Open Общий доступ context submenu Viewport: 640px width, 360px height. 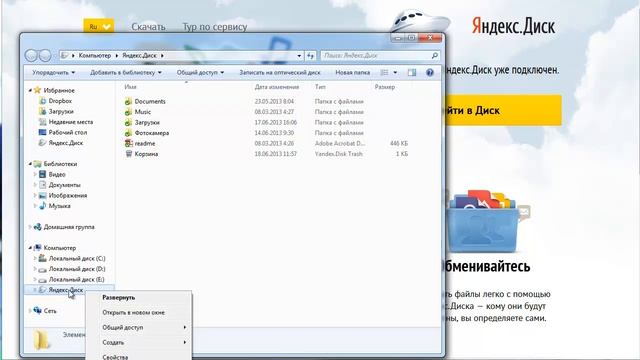[139, 327]
